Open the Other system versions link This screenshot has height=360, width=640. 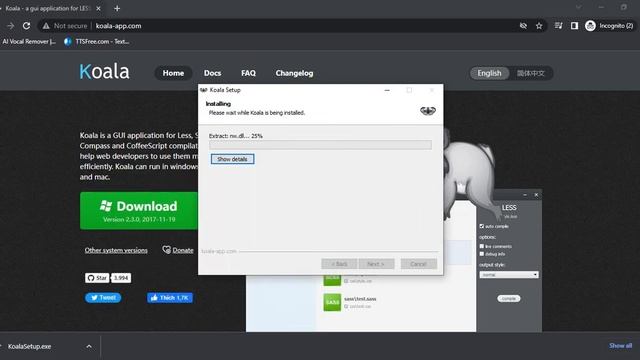116,250
